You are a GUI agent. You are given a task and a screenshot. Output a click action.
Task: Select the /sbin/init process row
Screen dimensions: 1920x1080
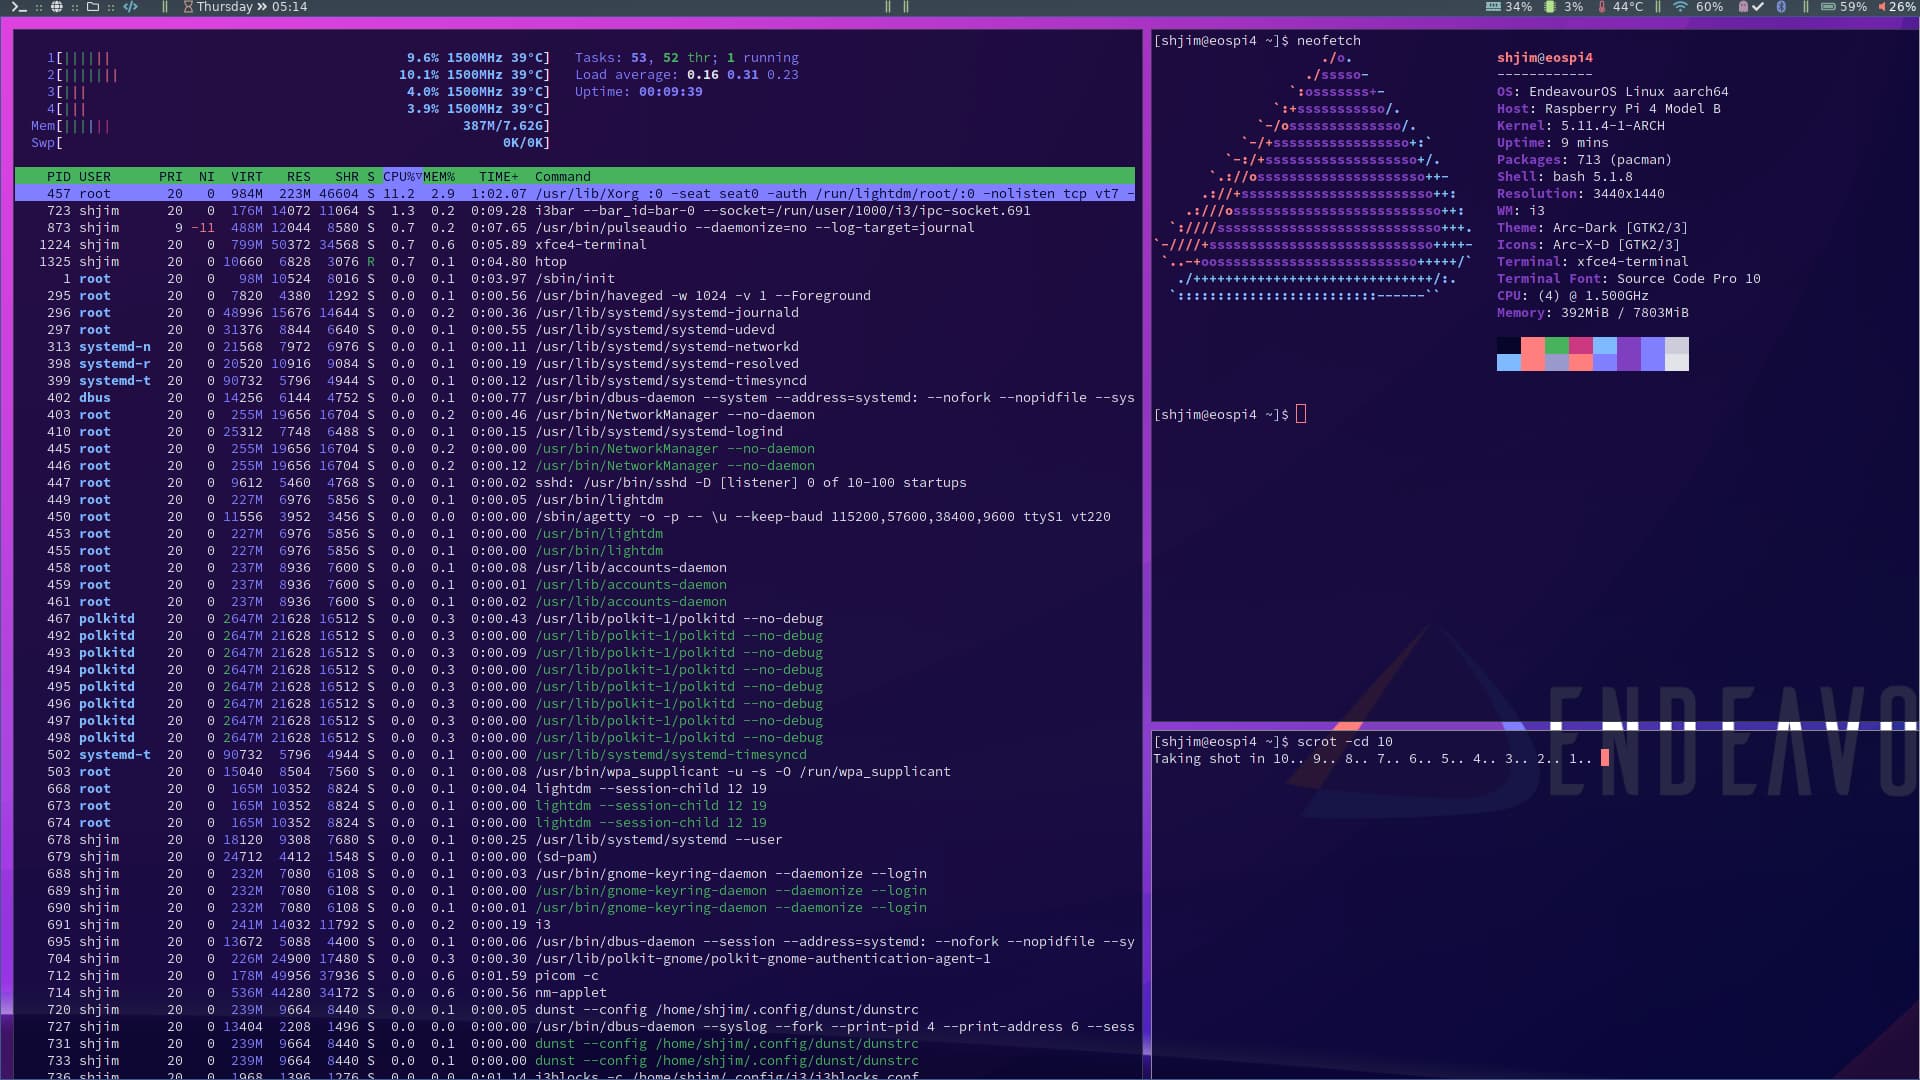tap(575, 279)
